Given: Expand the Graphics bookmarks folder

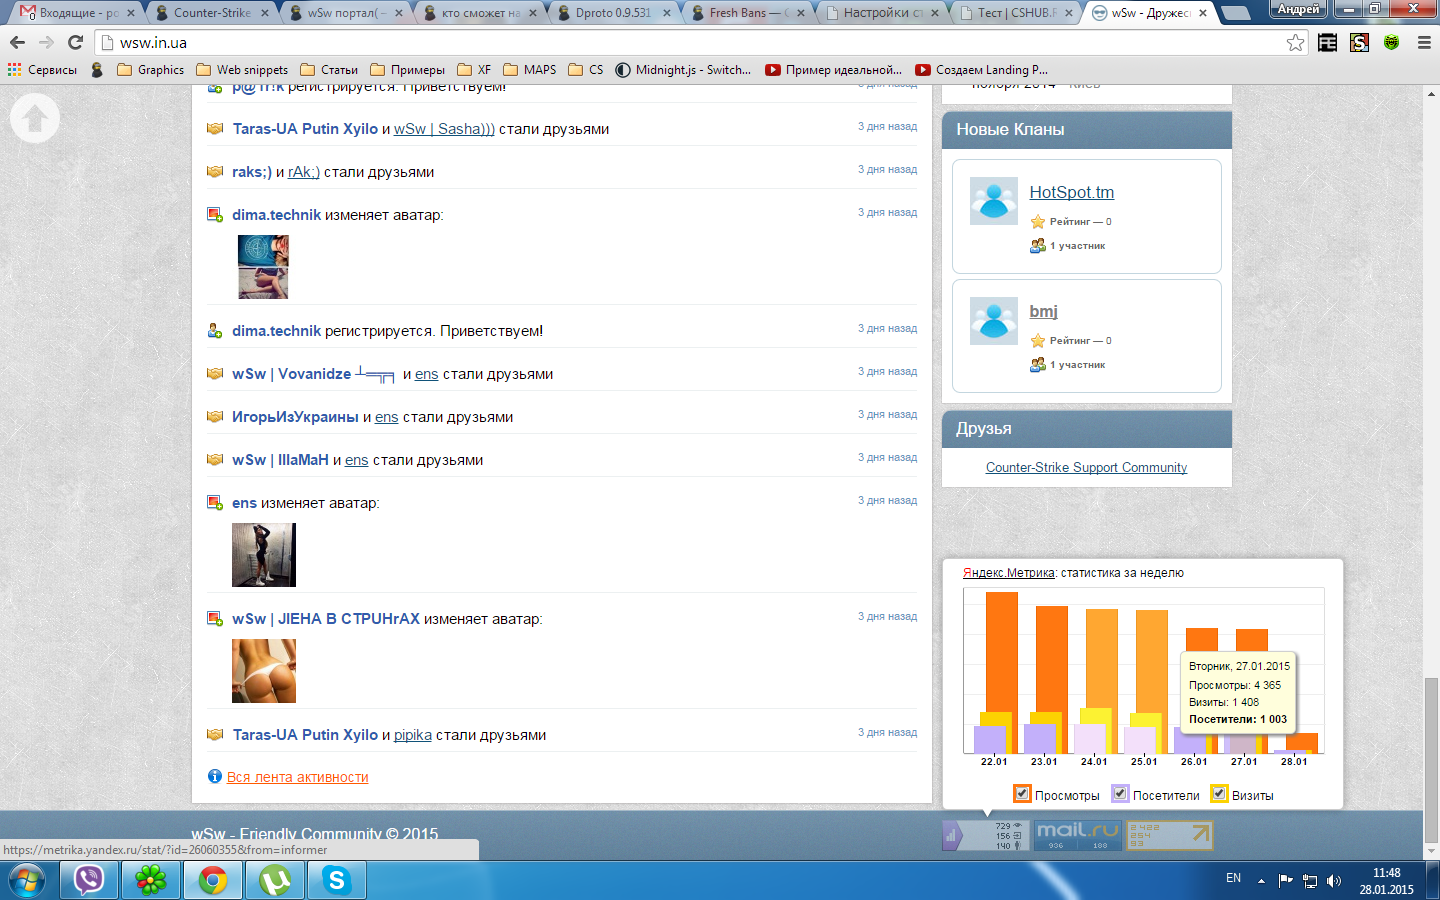Looking at the screenshot, I should tap(151, 70).
